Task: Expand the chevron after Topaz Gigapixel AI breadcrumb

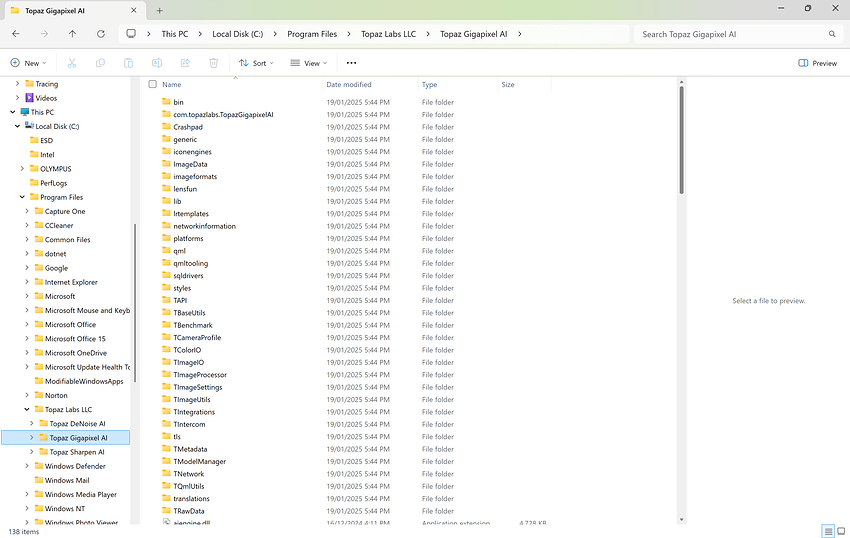Action: [519, 34]
